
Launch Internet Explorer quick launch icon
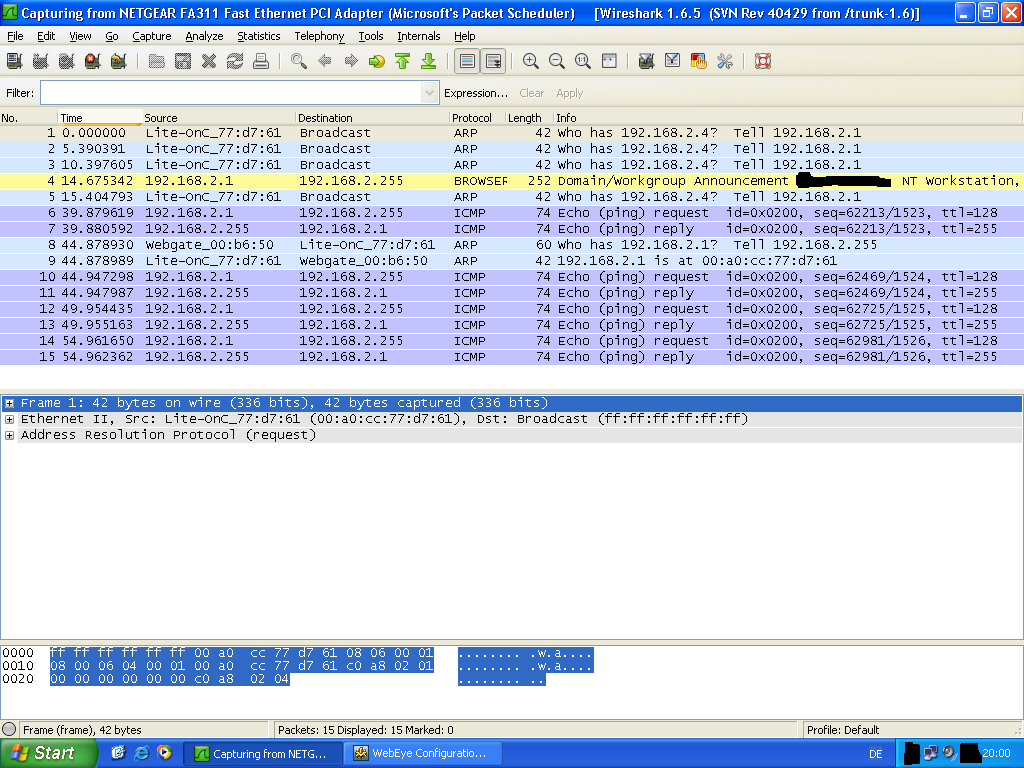coord(141,753)
